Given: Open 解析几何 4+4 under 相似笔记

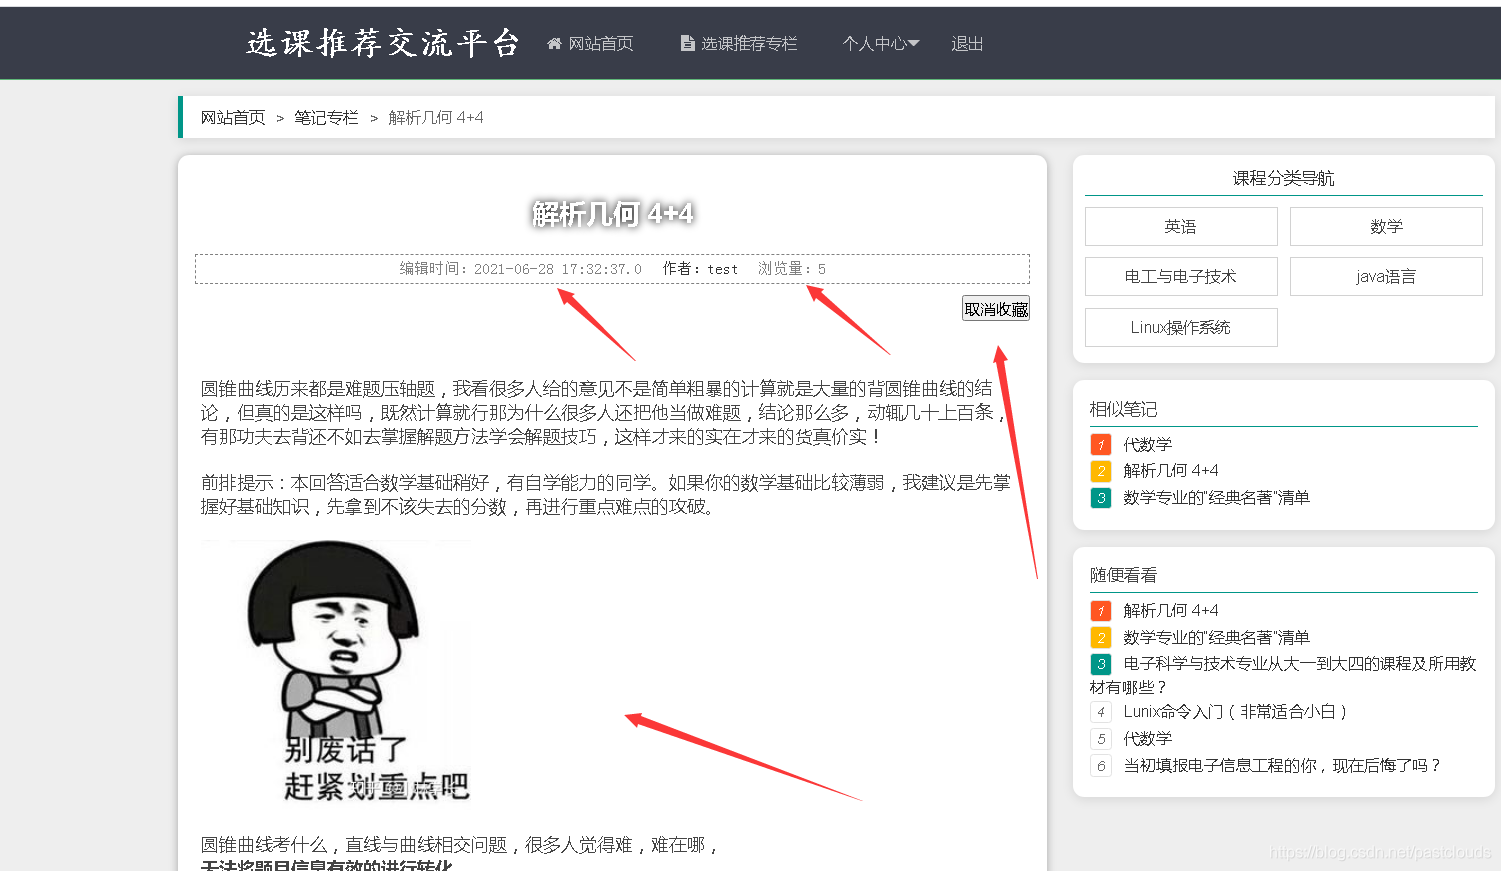Looking at the screenshot, I should (1171, 470).
